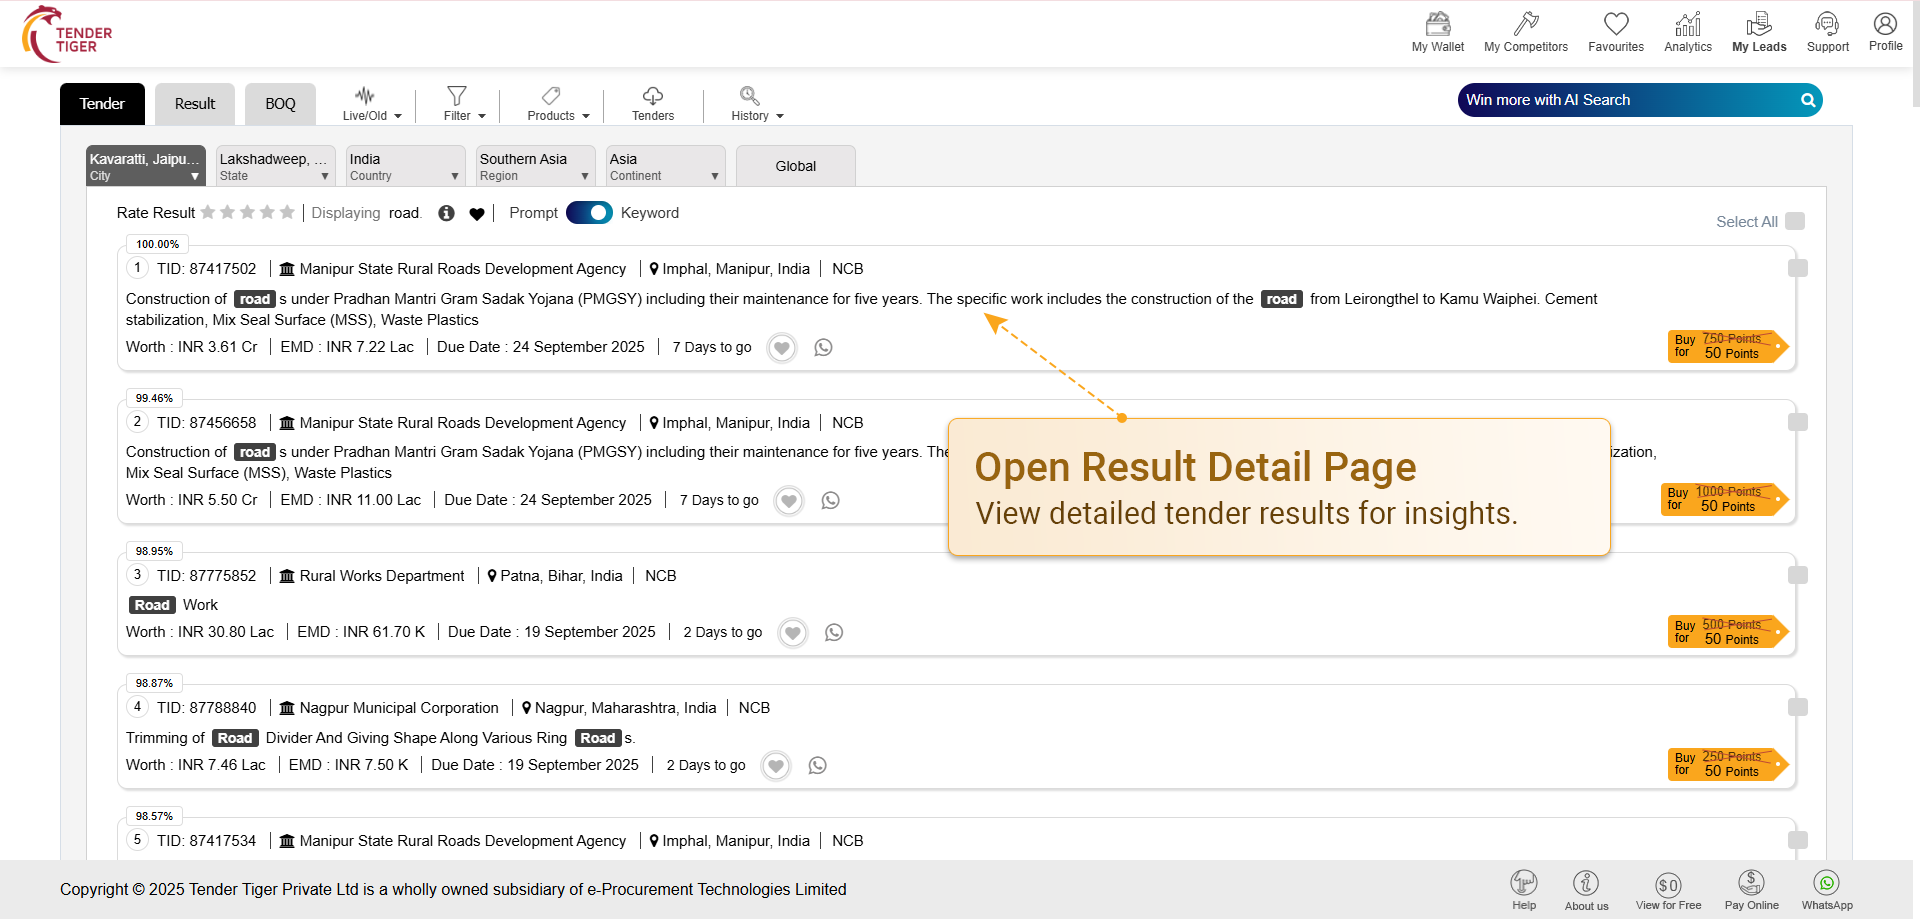The image size is (1920, 919).
Task: Click the Global button
Action: pyautogui.click(x=795, y=166)
